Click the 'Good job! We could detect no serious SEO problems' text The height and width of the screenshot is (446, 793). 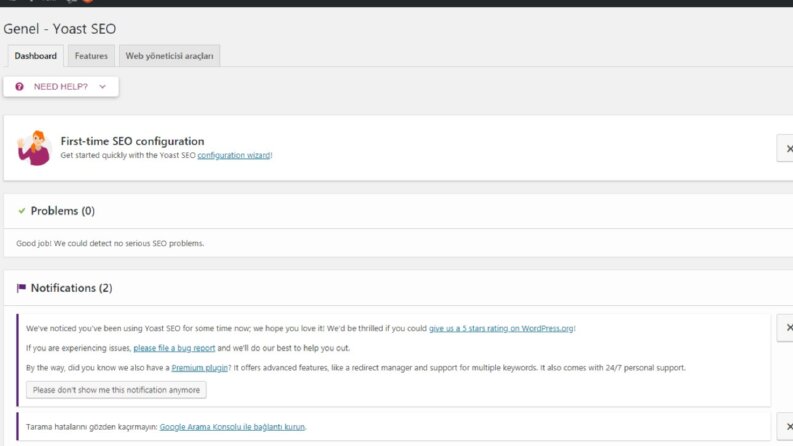110,243
